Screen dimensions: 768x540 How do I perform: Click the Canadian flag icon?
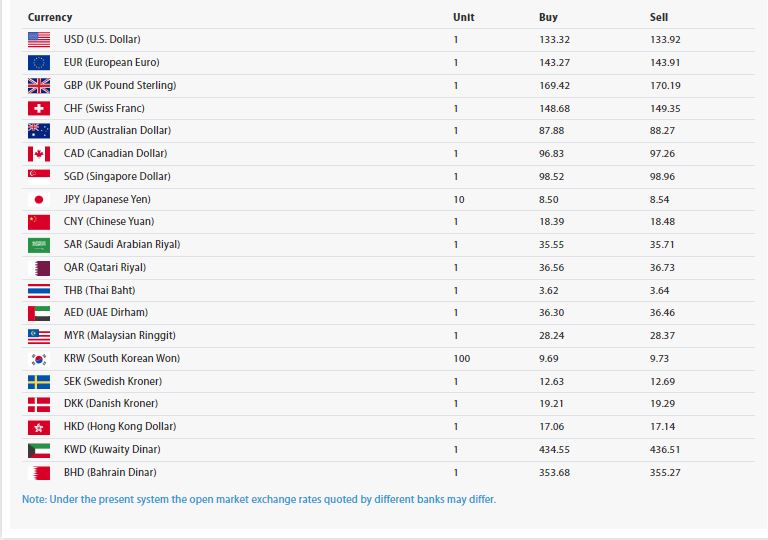click(x=39, y=154)
